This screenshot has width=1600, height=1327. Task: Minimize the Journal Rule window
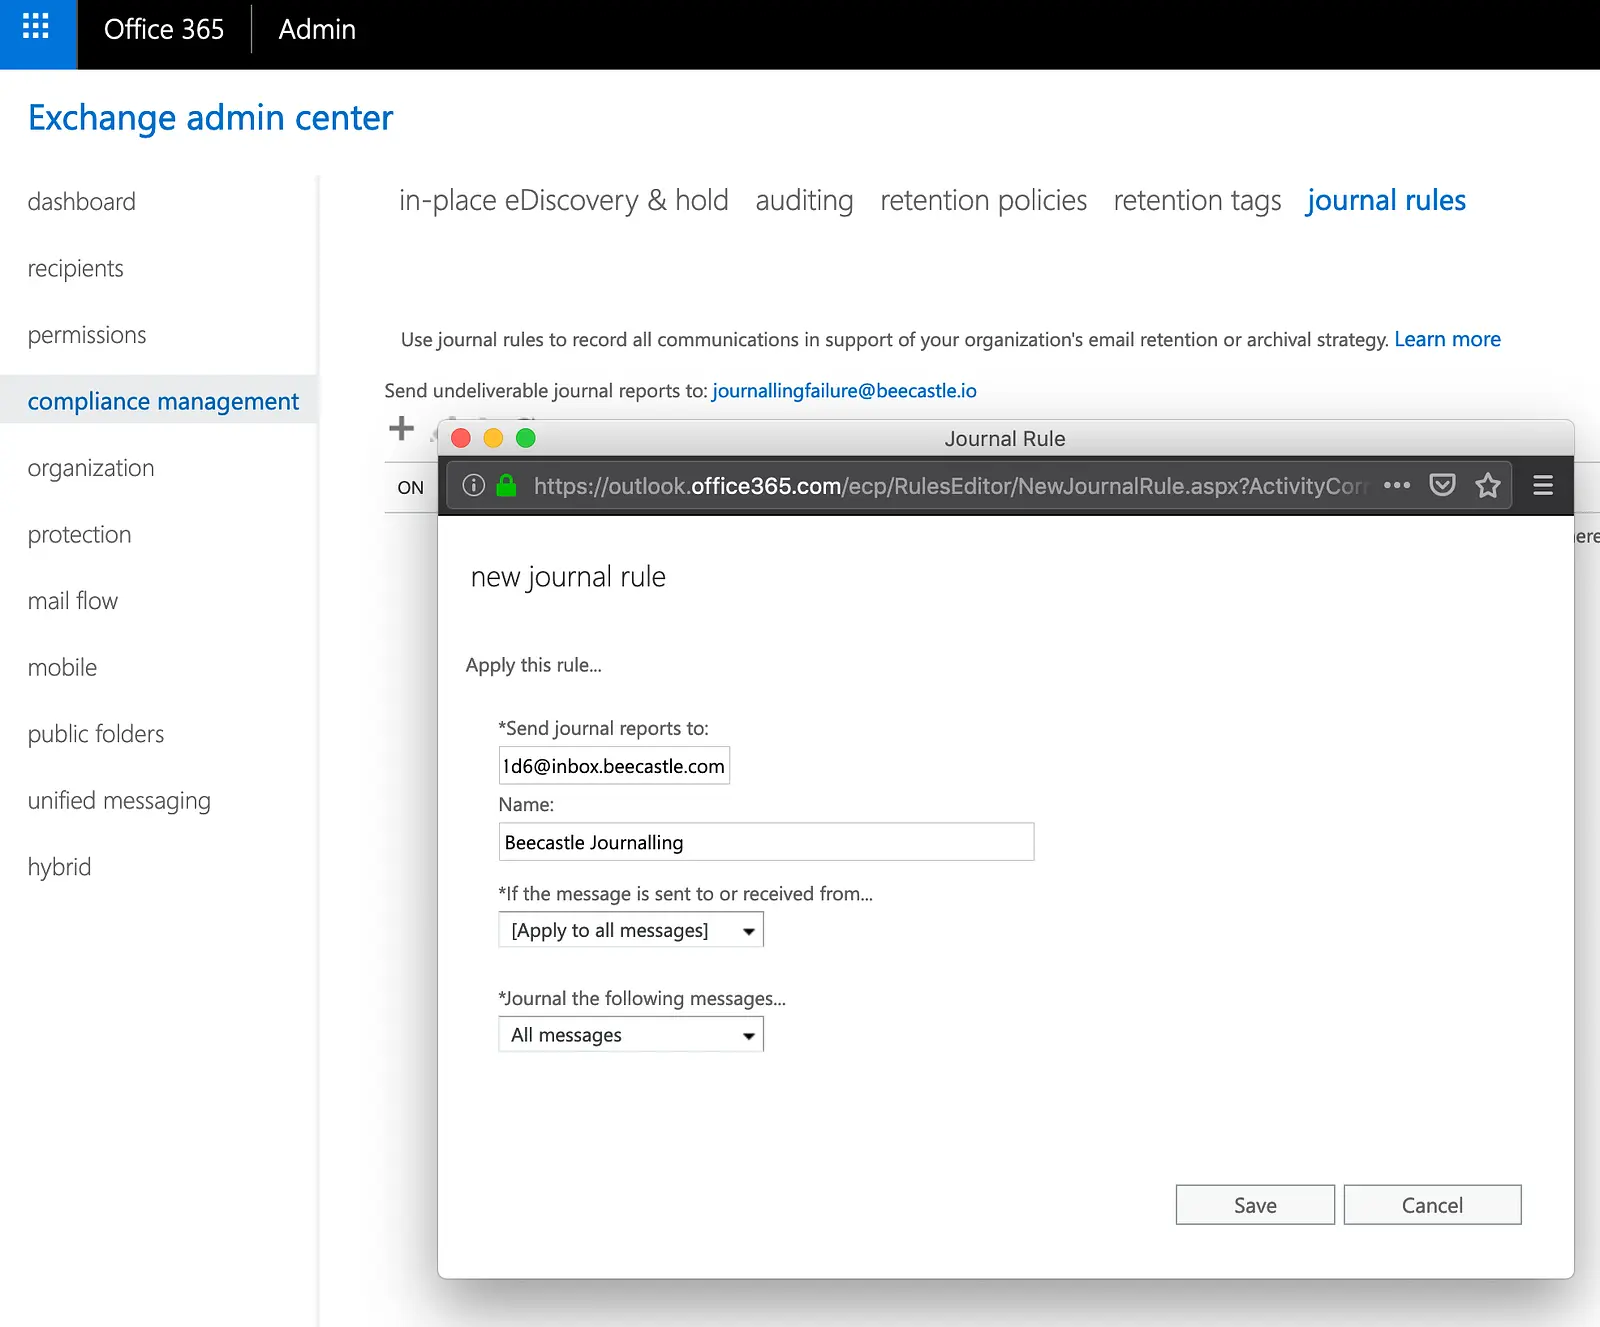coord(493,438)
